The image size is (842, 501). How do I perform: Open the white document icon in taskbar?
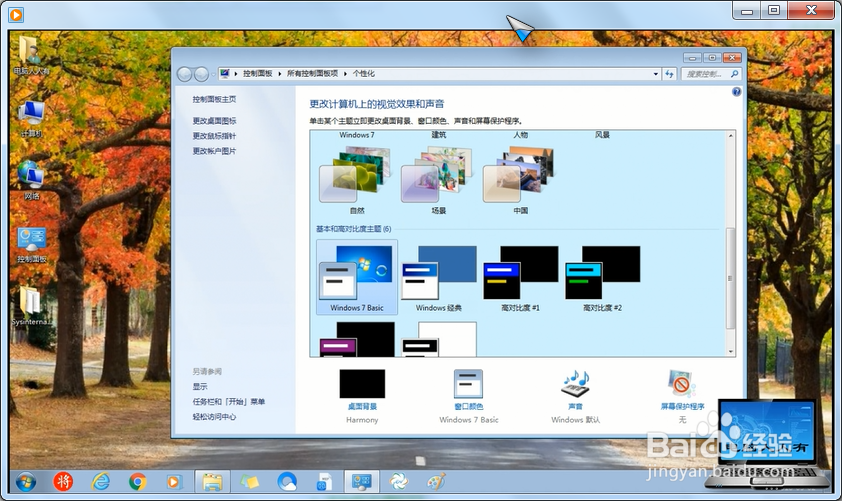click(324, 482)
